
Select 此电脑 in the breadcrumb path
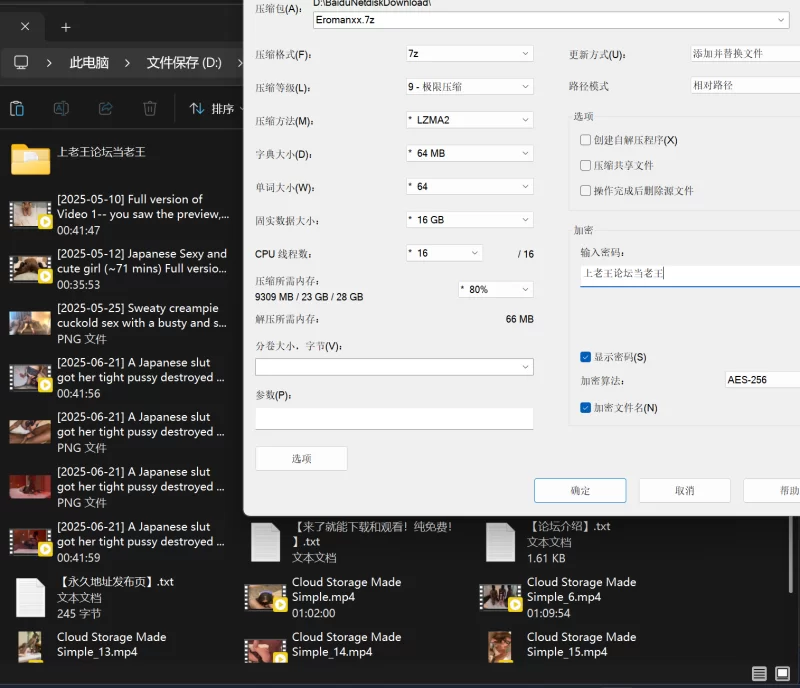(x=89, y=63)
